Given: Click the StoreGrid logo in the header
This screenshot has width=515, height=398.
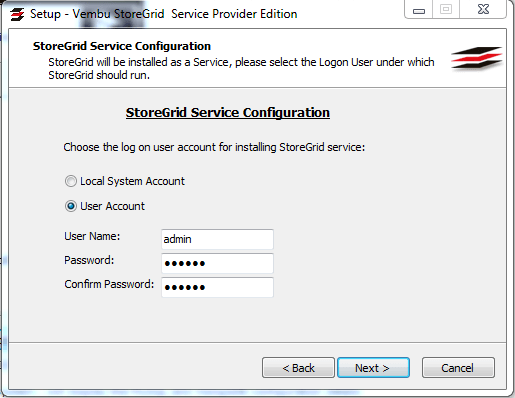Looking at the screenshot, I should coord(477,58).
